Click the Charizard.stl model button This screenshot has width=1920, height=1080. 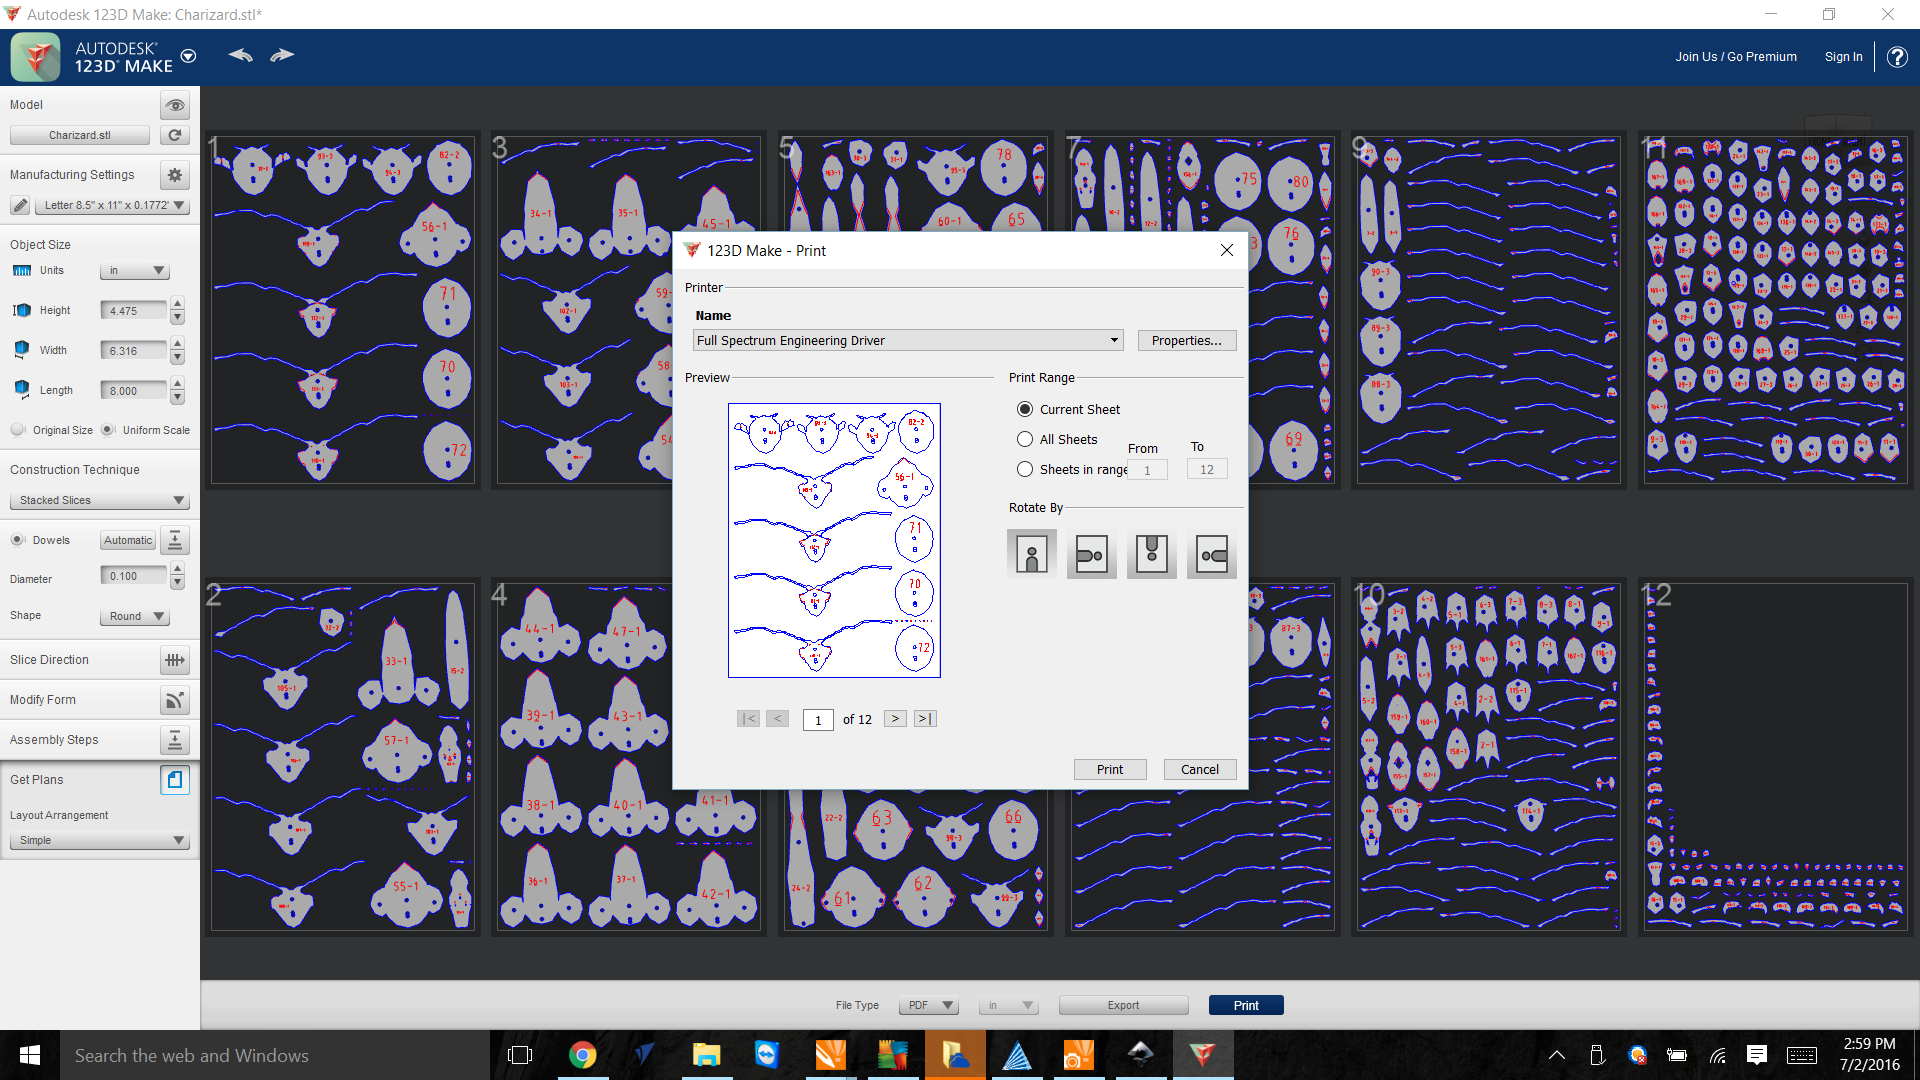click(x=80, y=135)
